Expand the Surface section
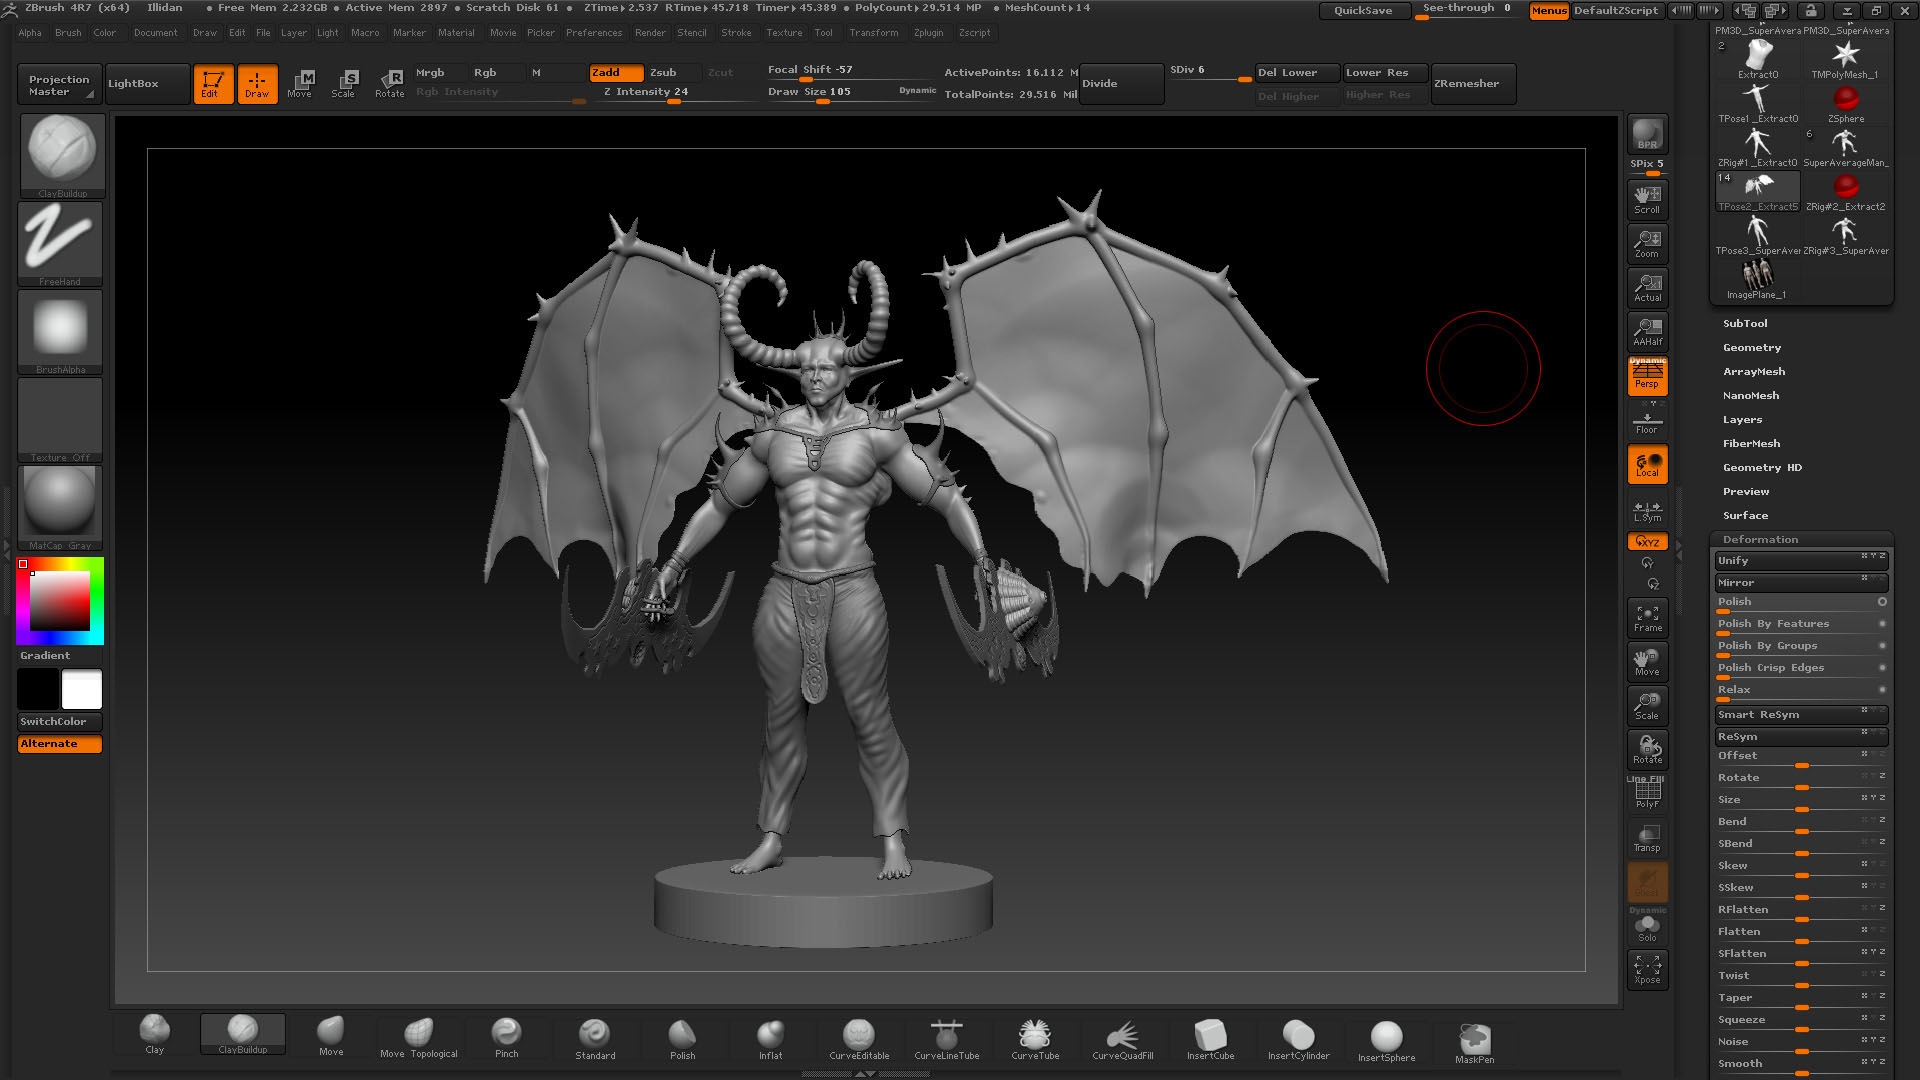The width and height of the screenshot is (1920, 1080). [x=1745, y=515]
